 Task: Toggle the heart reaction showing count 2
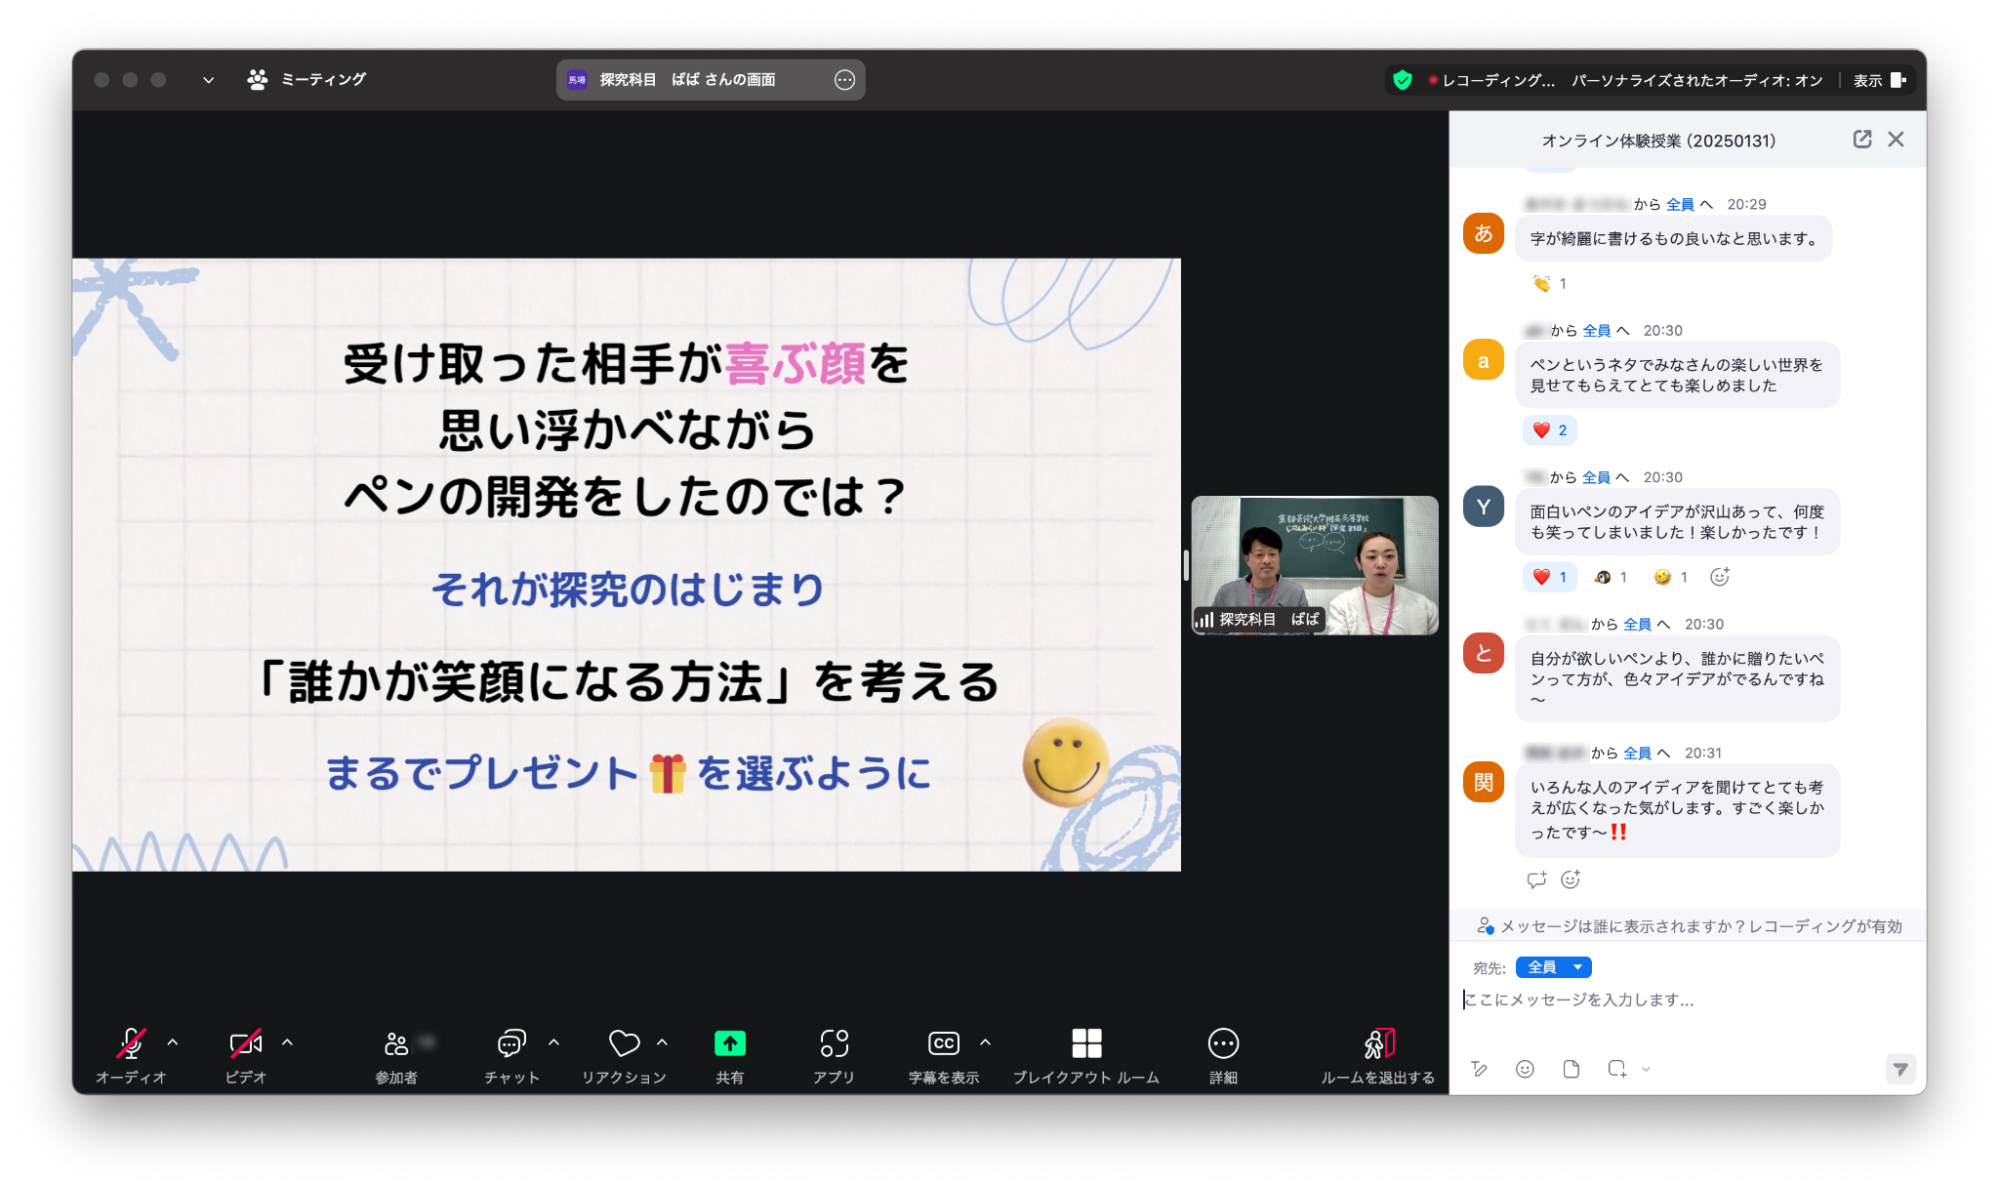coord(1550,430)
